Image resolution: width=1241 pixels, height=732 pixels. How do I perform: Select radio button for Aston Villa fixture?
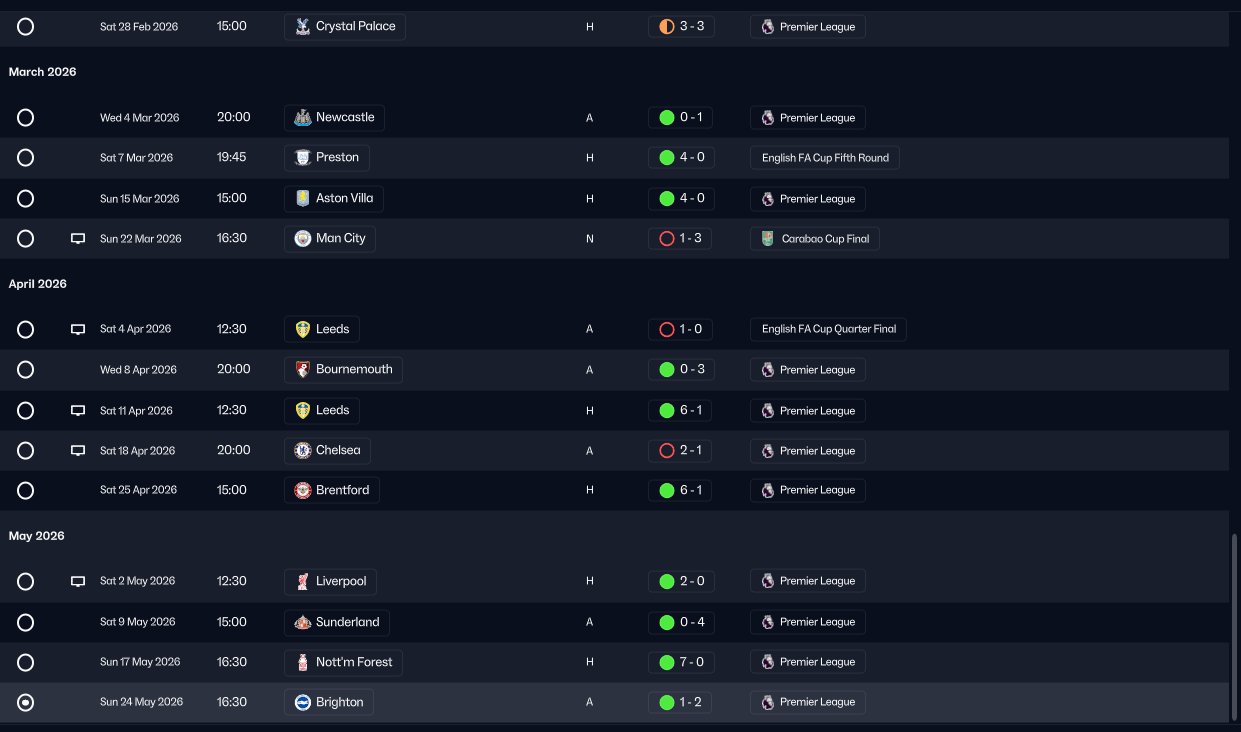coord(26,198)
